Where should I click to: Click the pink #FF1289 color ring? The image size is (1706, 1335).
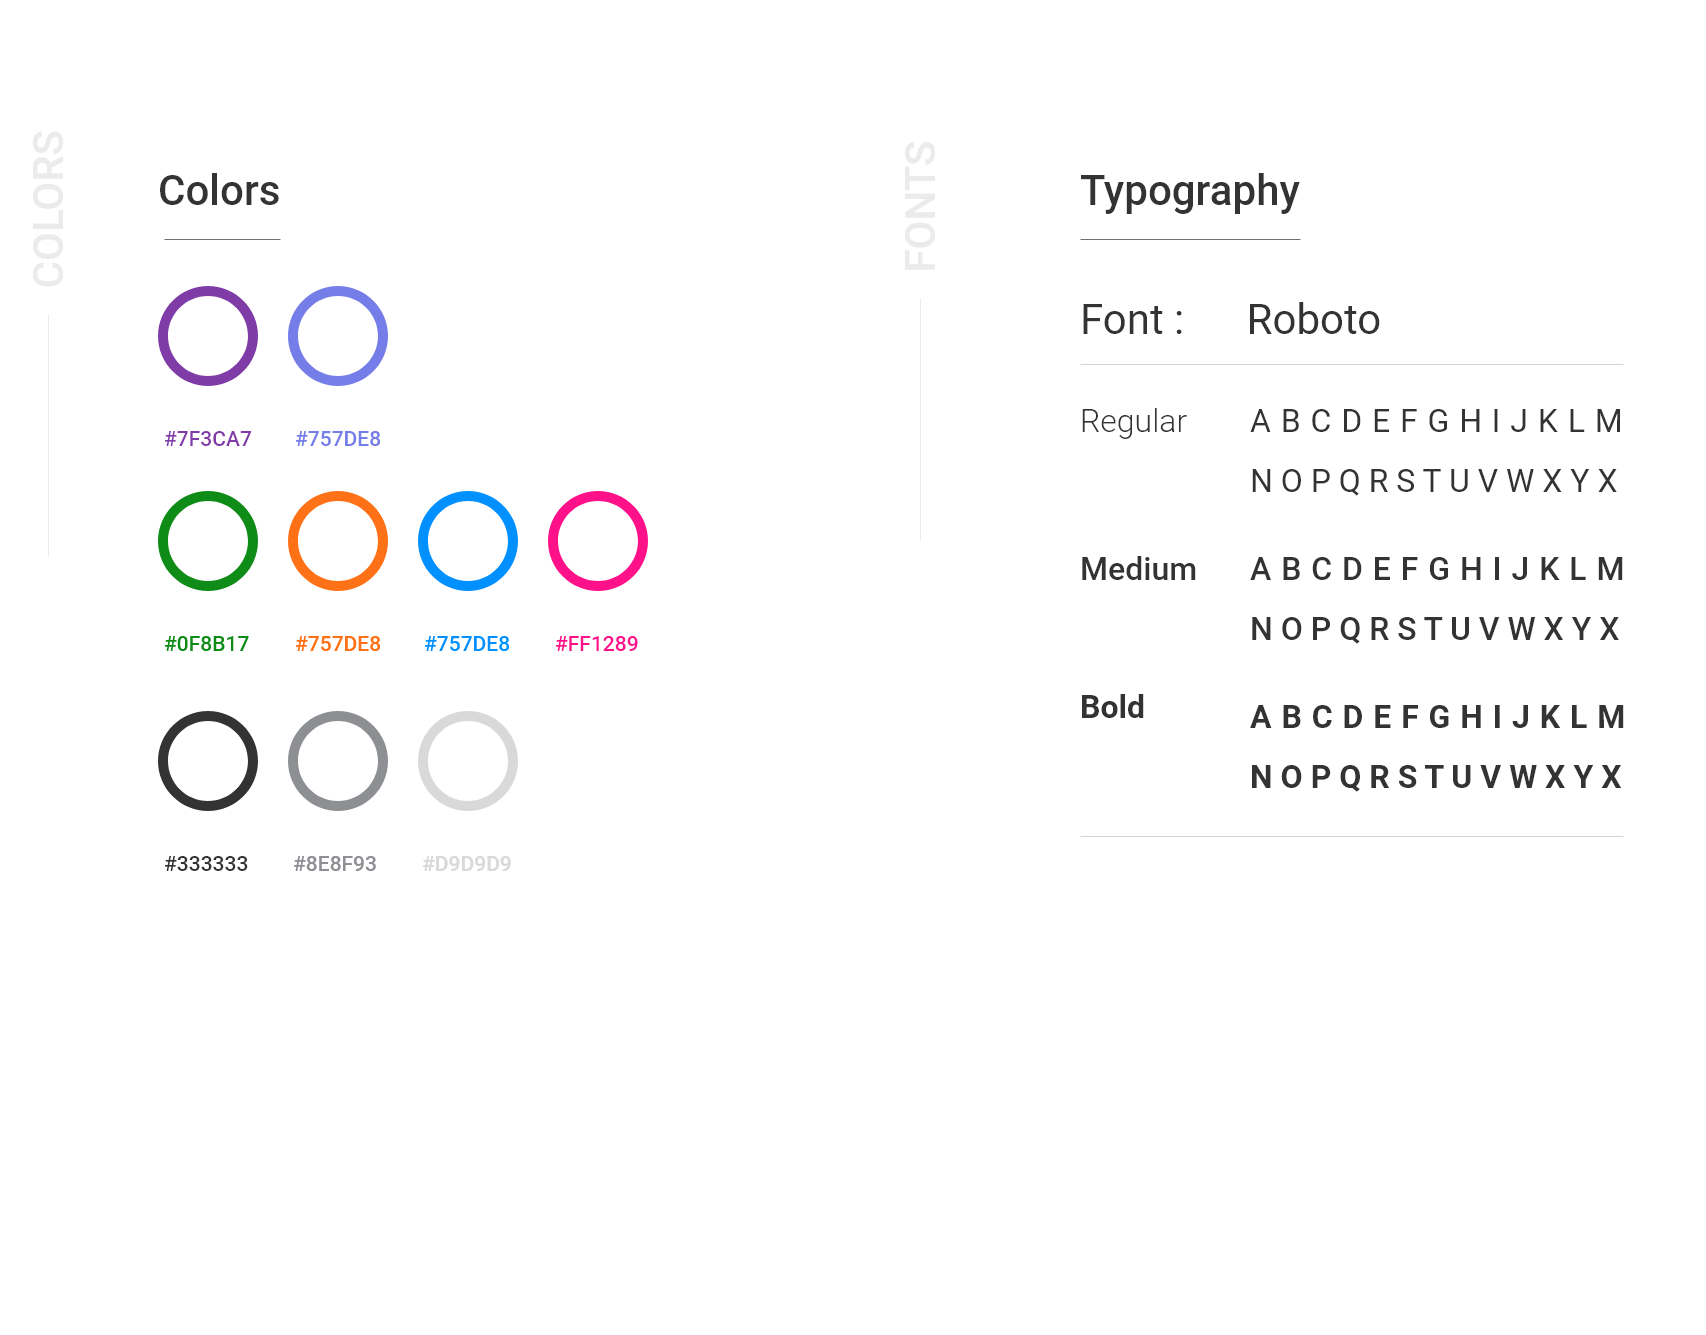pos(598,541)
